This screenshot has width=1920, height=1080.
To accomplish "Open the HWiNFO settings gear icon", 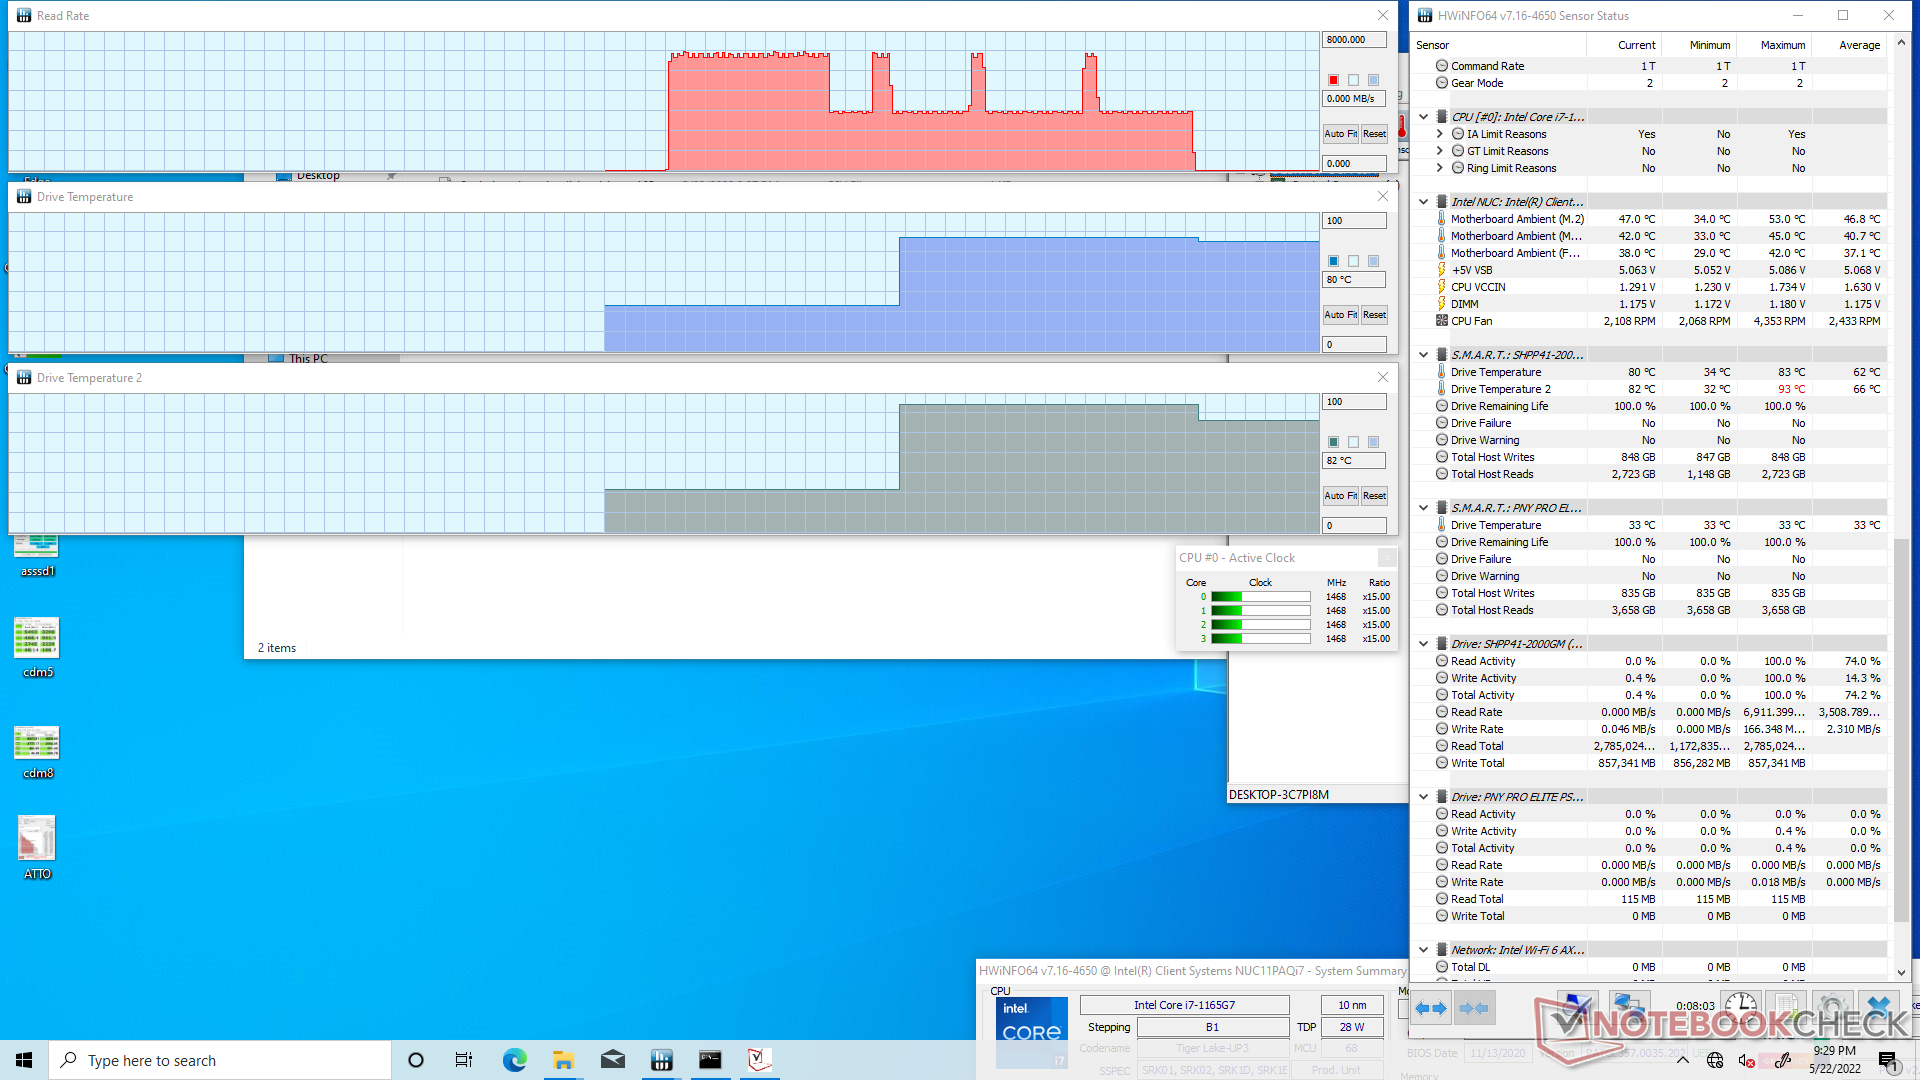I will (x=1831, y=1006).
